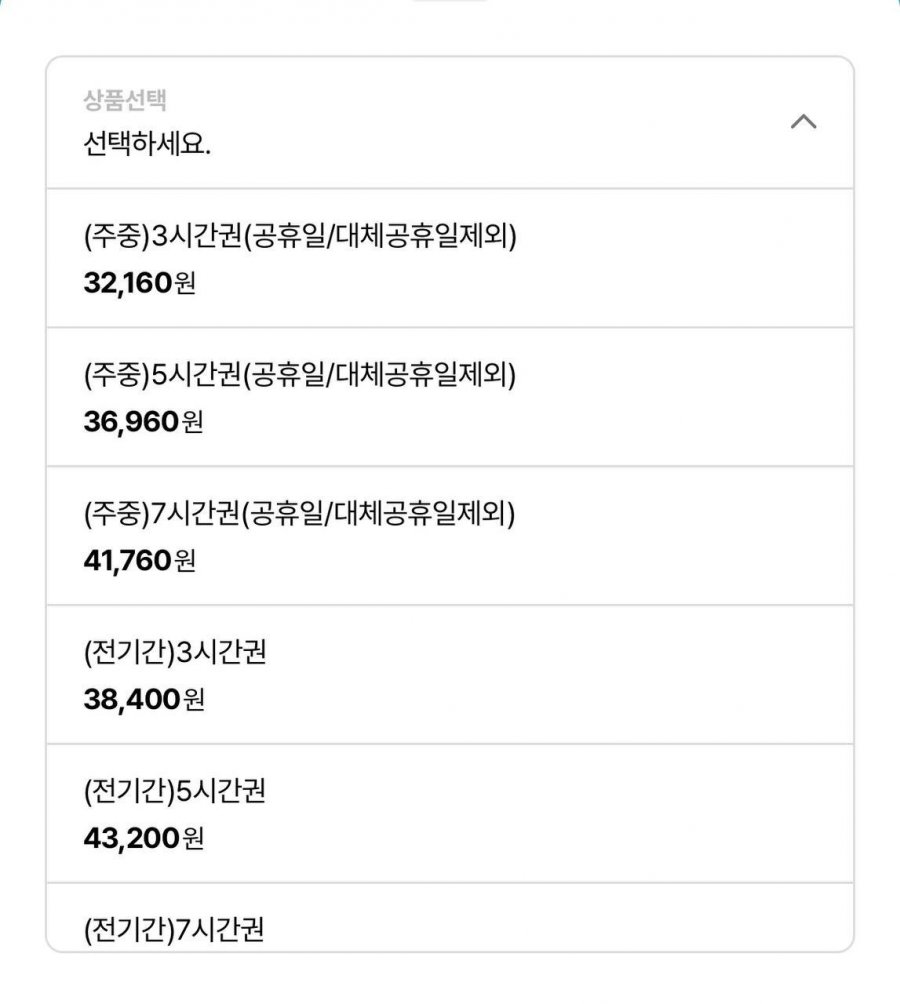
Task: Select the (전기간)3시간권 option
Action: (x=449, y=674)
